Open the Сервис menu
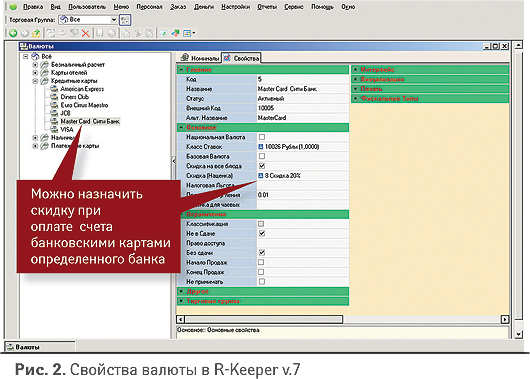 [x=294, y=7]
